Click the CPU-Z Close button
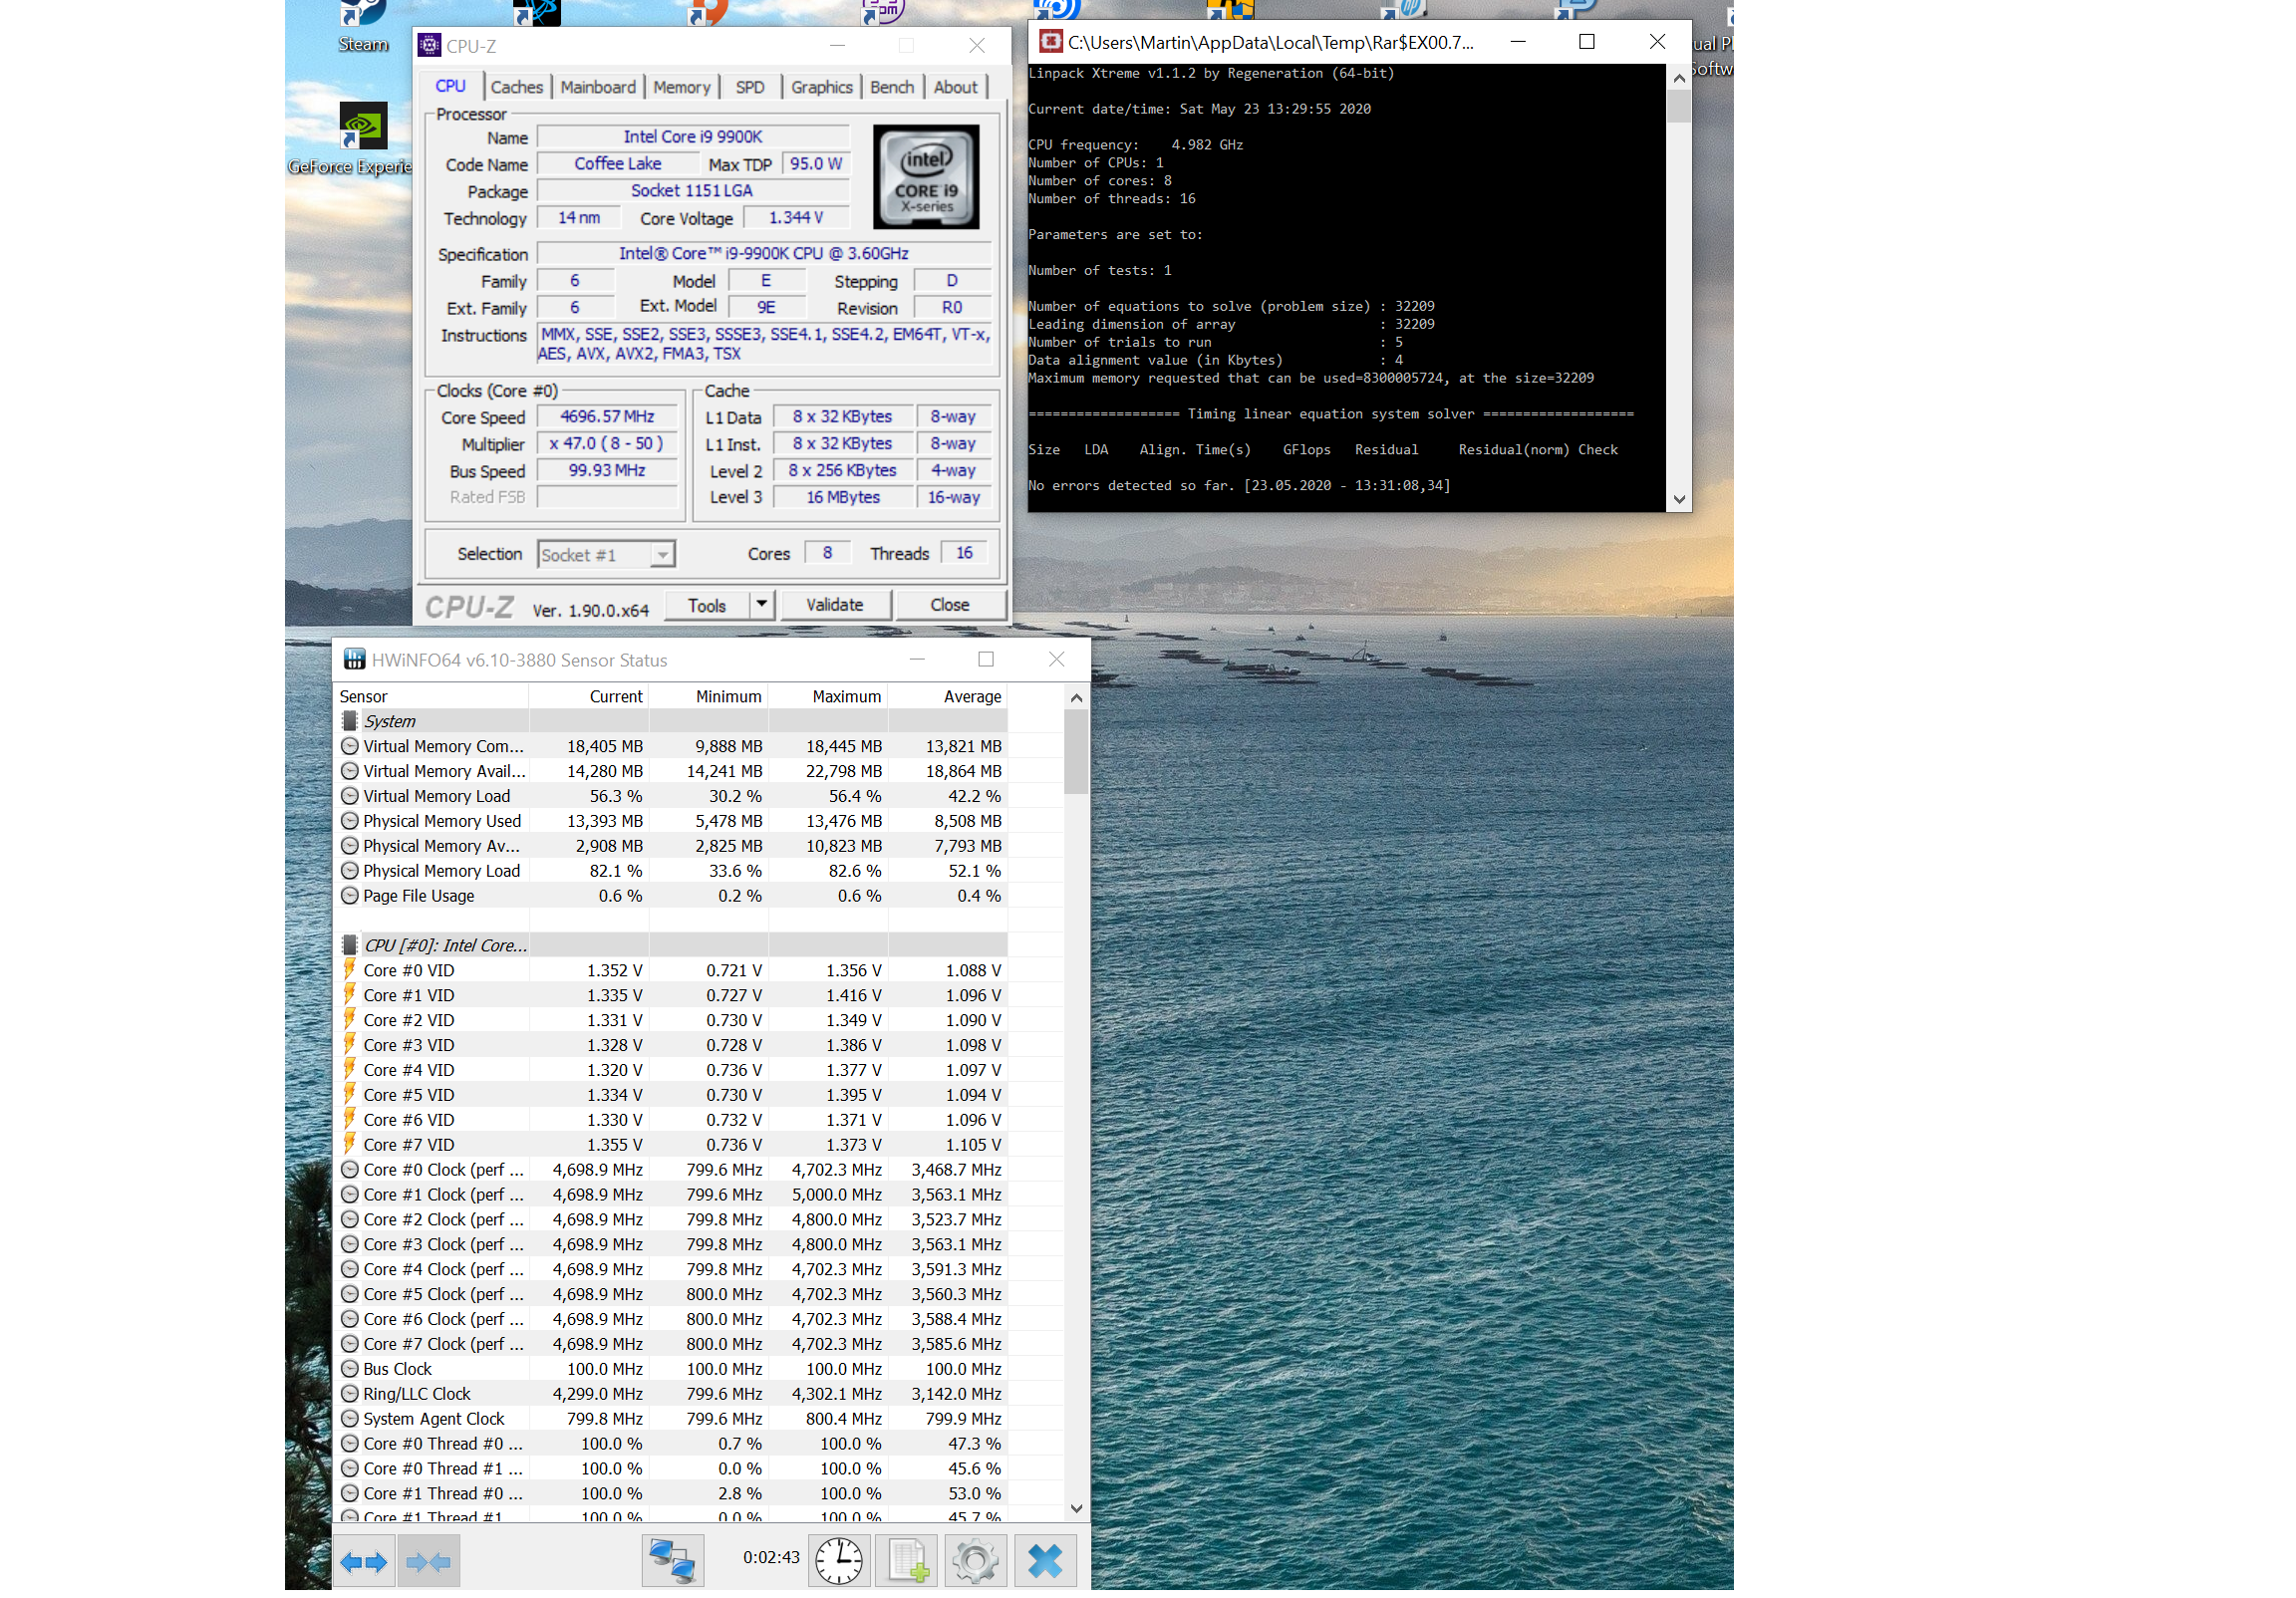This screenshot has width=2296, height=1598. click(949, 605)
